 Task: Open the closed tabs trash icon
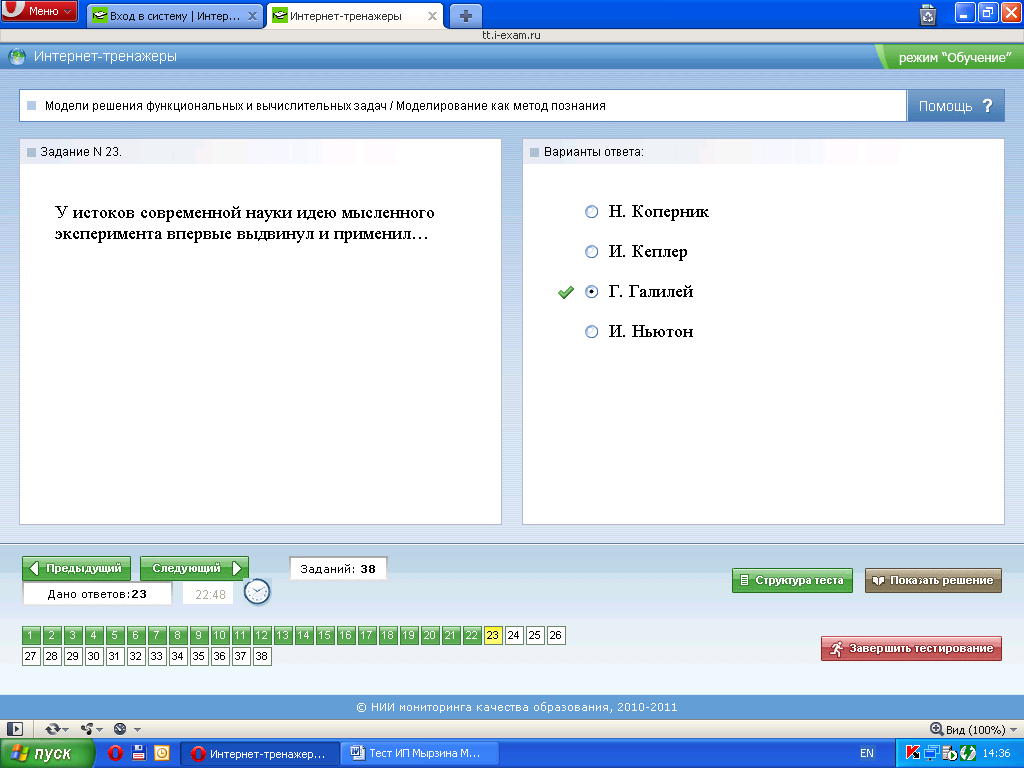927,14
